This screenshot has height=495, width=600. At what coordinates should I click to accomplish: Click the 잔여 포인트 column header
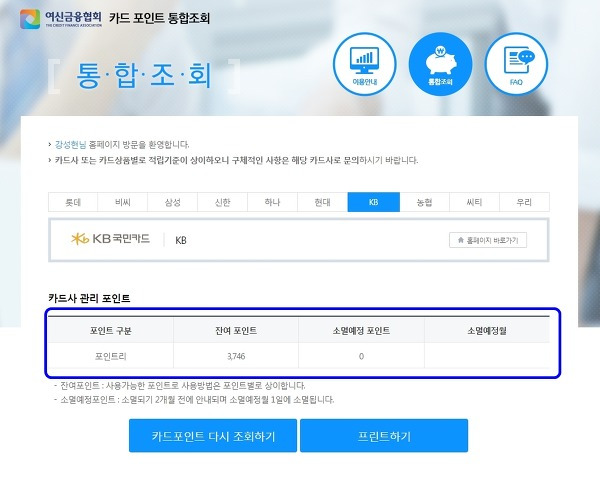tap(236, 331)
